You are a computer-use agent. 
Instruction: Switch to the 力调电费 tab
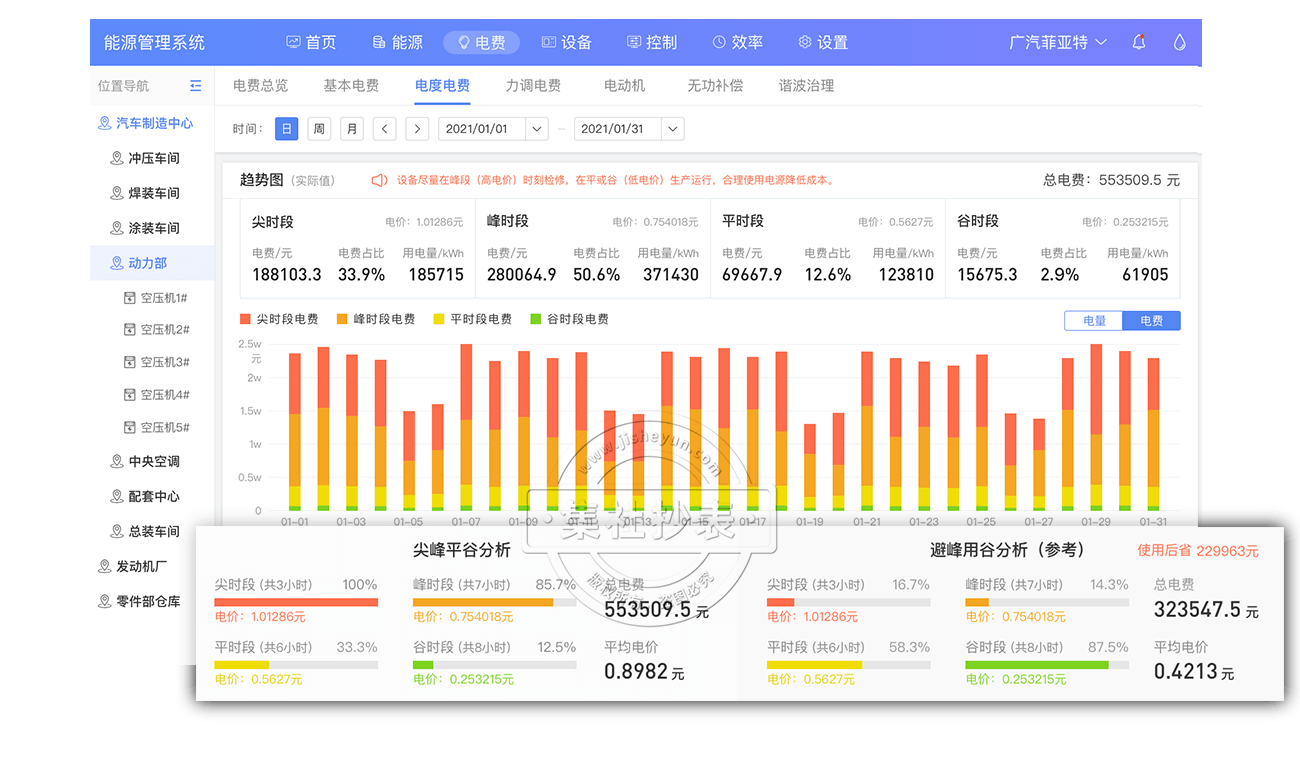[533, 86]
